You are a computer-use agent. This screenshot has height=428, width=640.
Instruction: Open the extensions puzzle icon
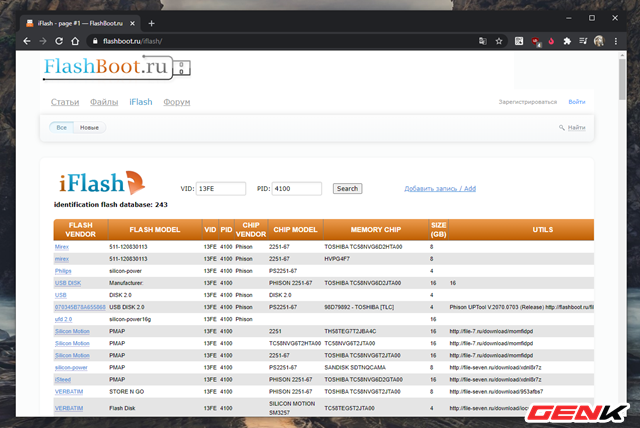[x=567, y=41]
